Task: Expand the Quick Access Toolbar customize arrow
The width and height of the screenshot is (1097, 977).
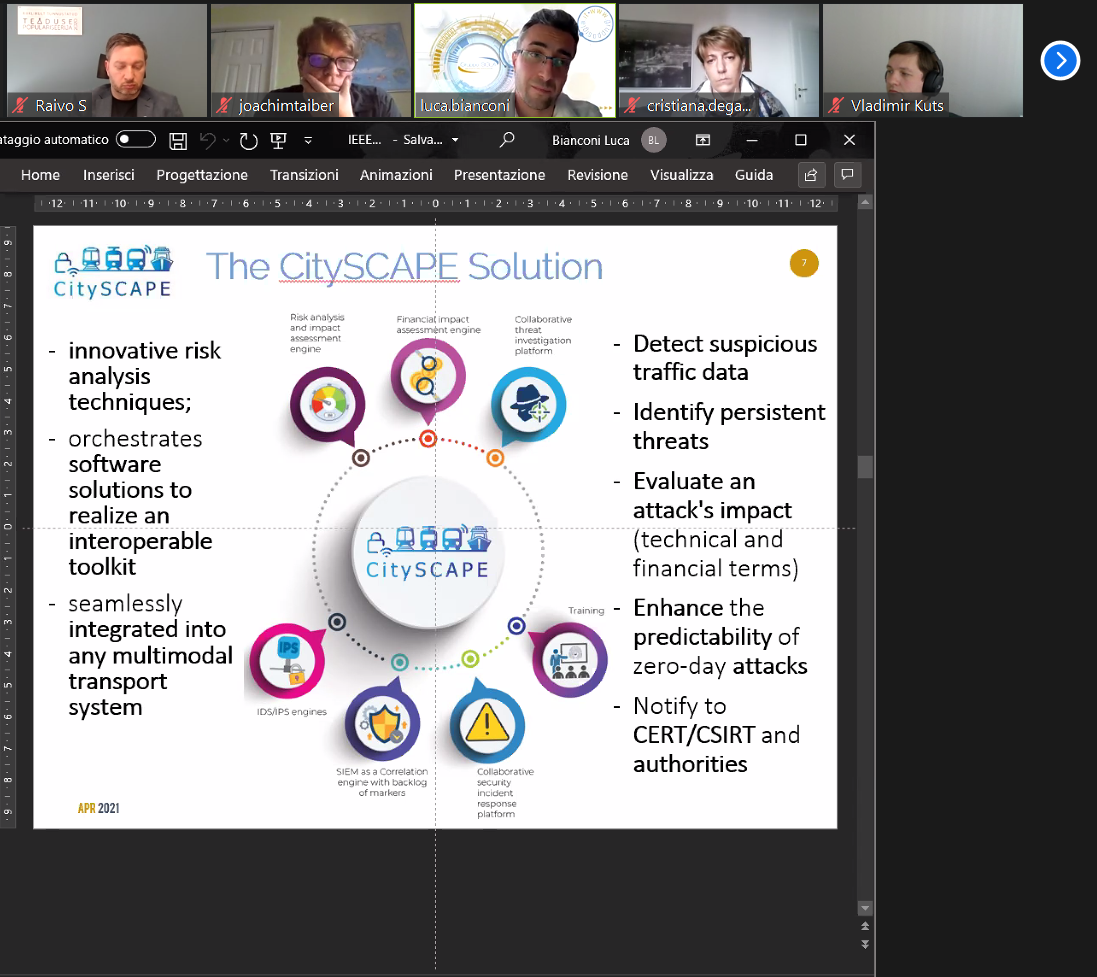Action: pyautogui.click(x=308, y=140)
